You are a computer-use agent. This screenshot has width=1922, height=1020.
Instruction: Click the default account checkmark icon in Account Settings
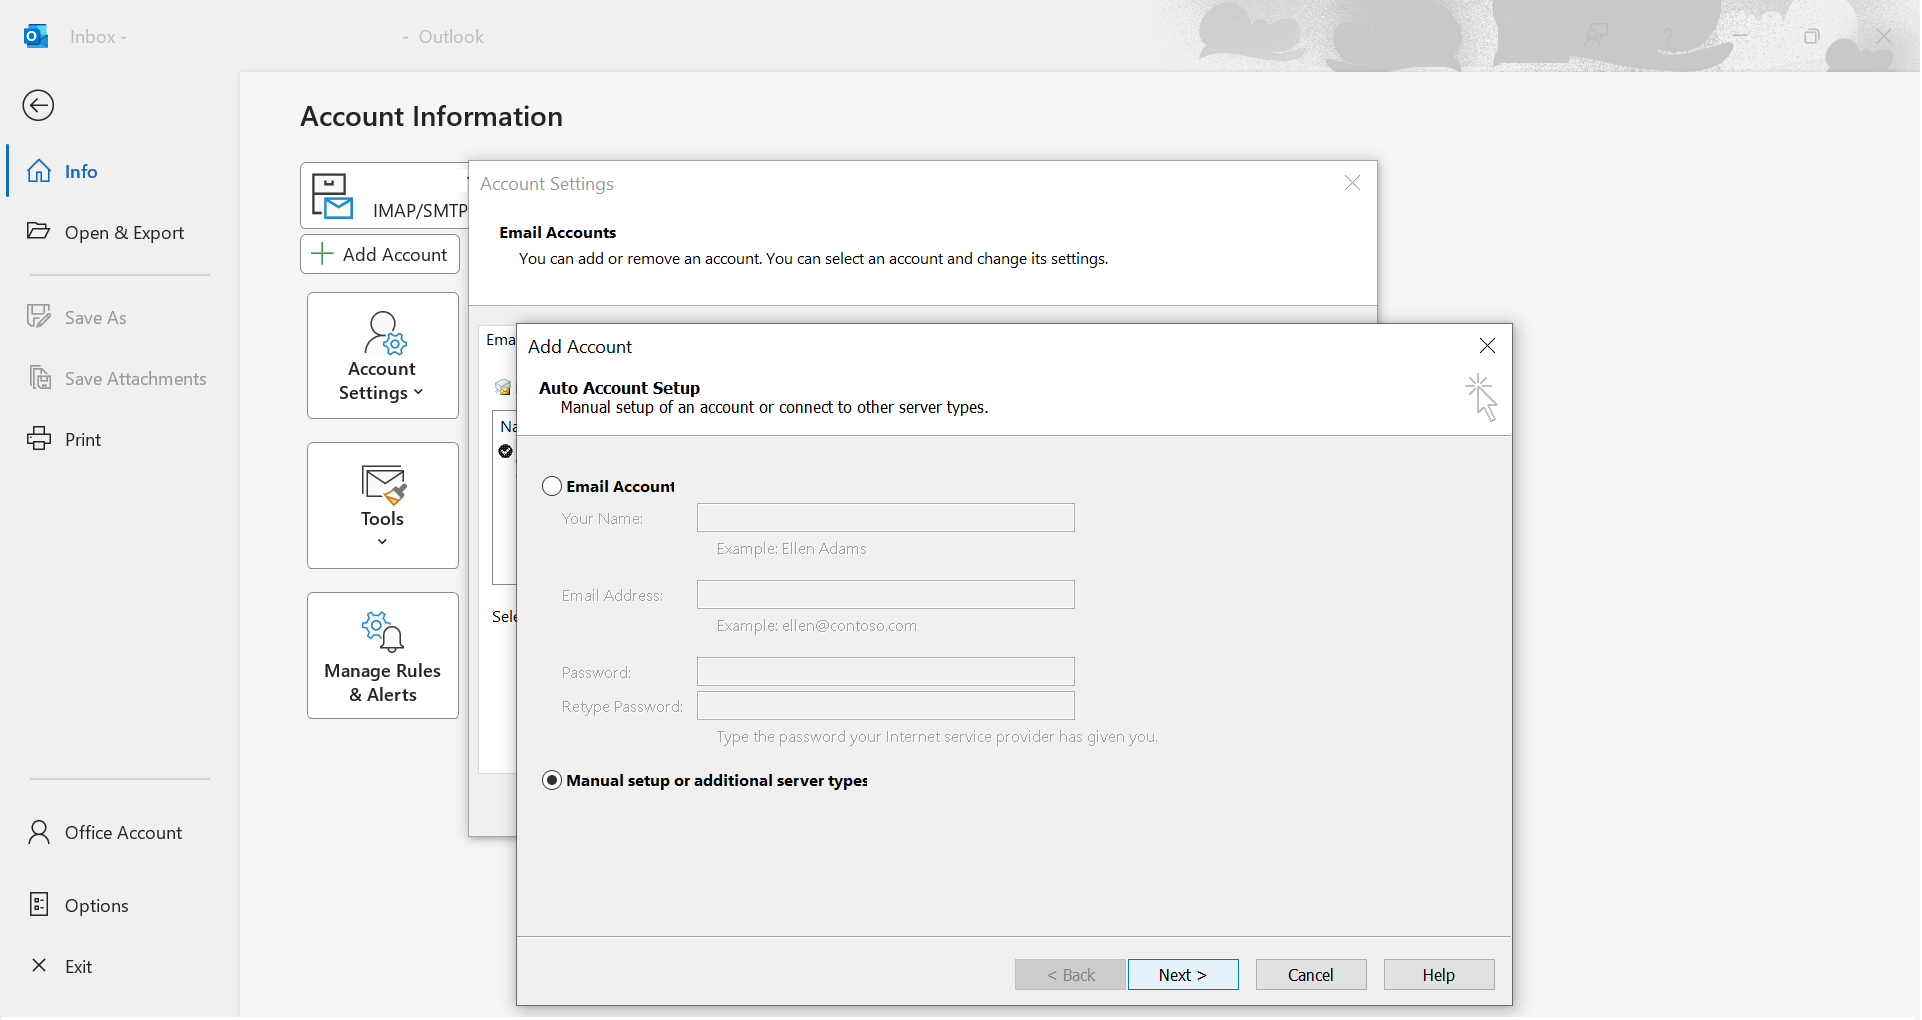(506, 451)
